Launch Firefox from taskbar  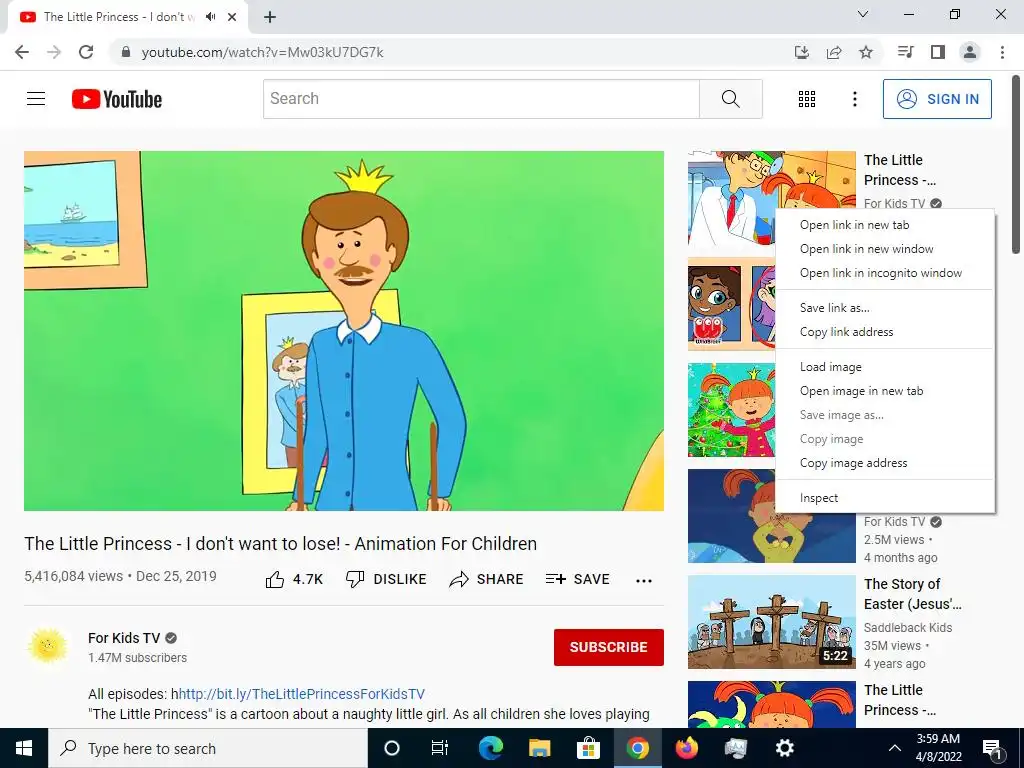click(686, 748)
